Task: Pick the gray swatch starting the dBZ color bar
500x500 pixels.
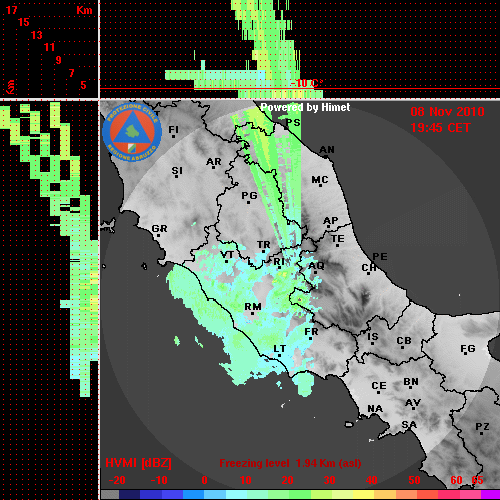Action: coord(110,495)
